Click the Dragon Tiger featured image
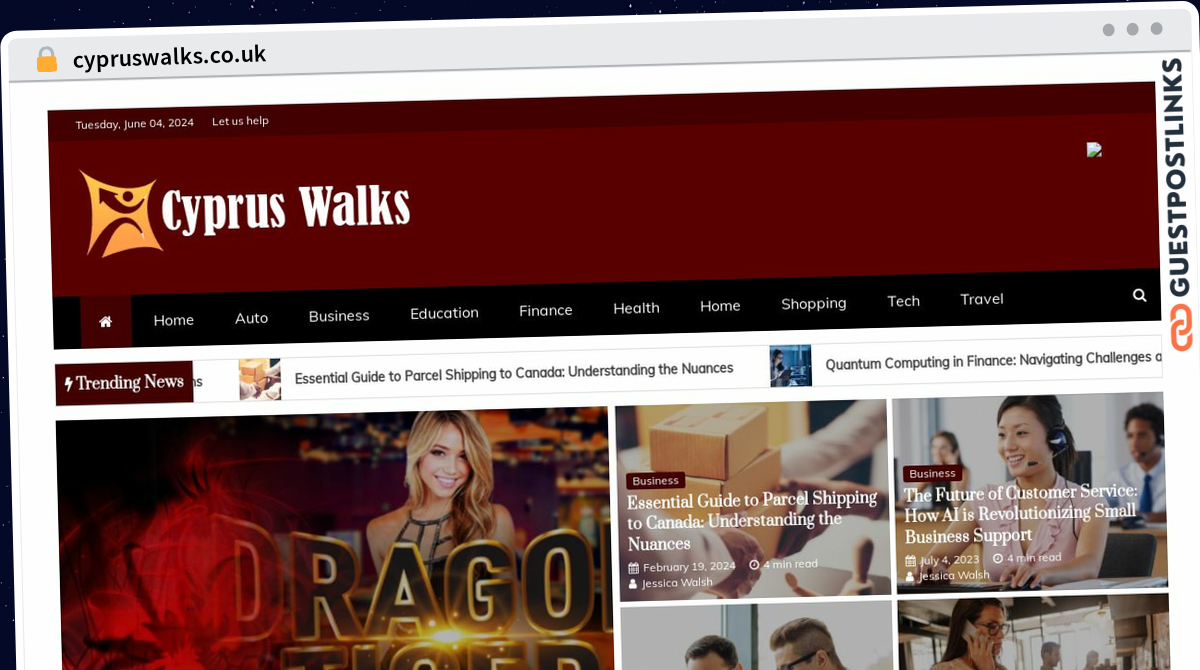Viewport: 1200px width, 670px height. [x=334, y=540]
